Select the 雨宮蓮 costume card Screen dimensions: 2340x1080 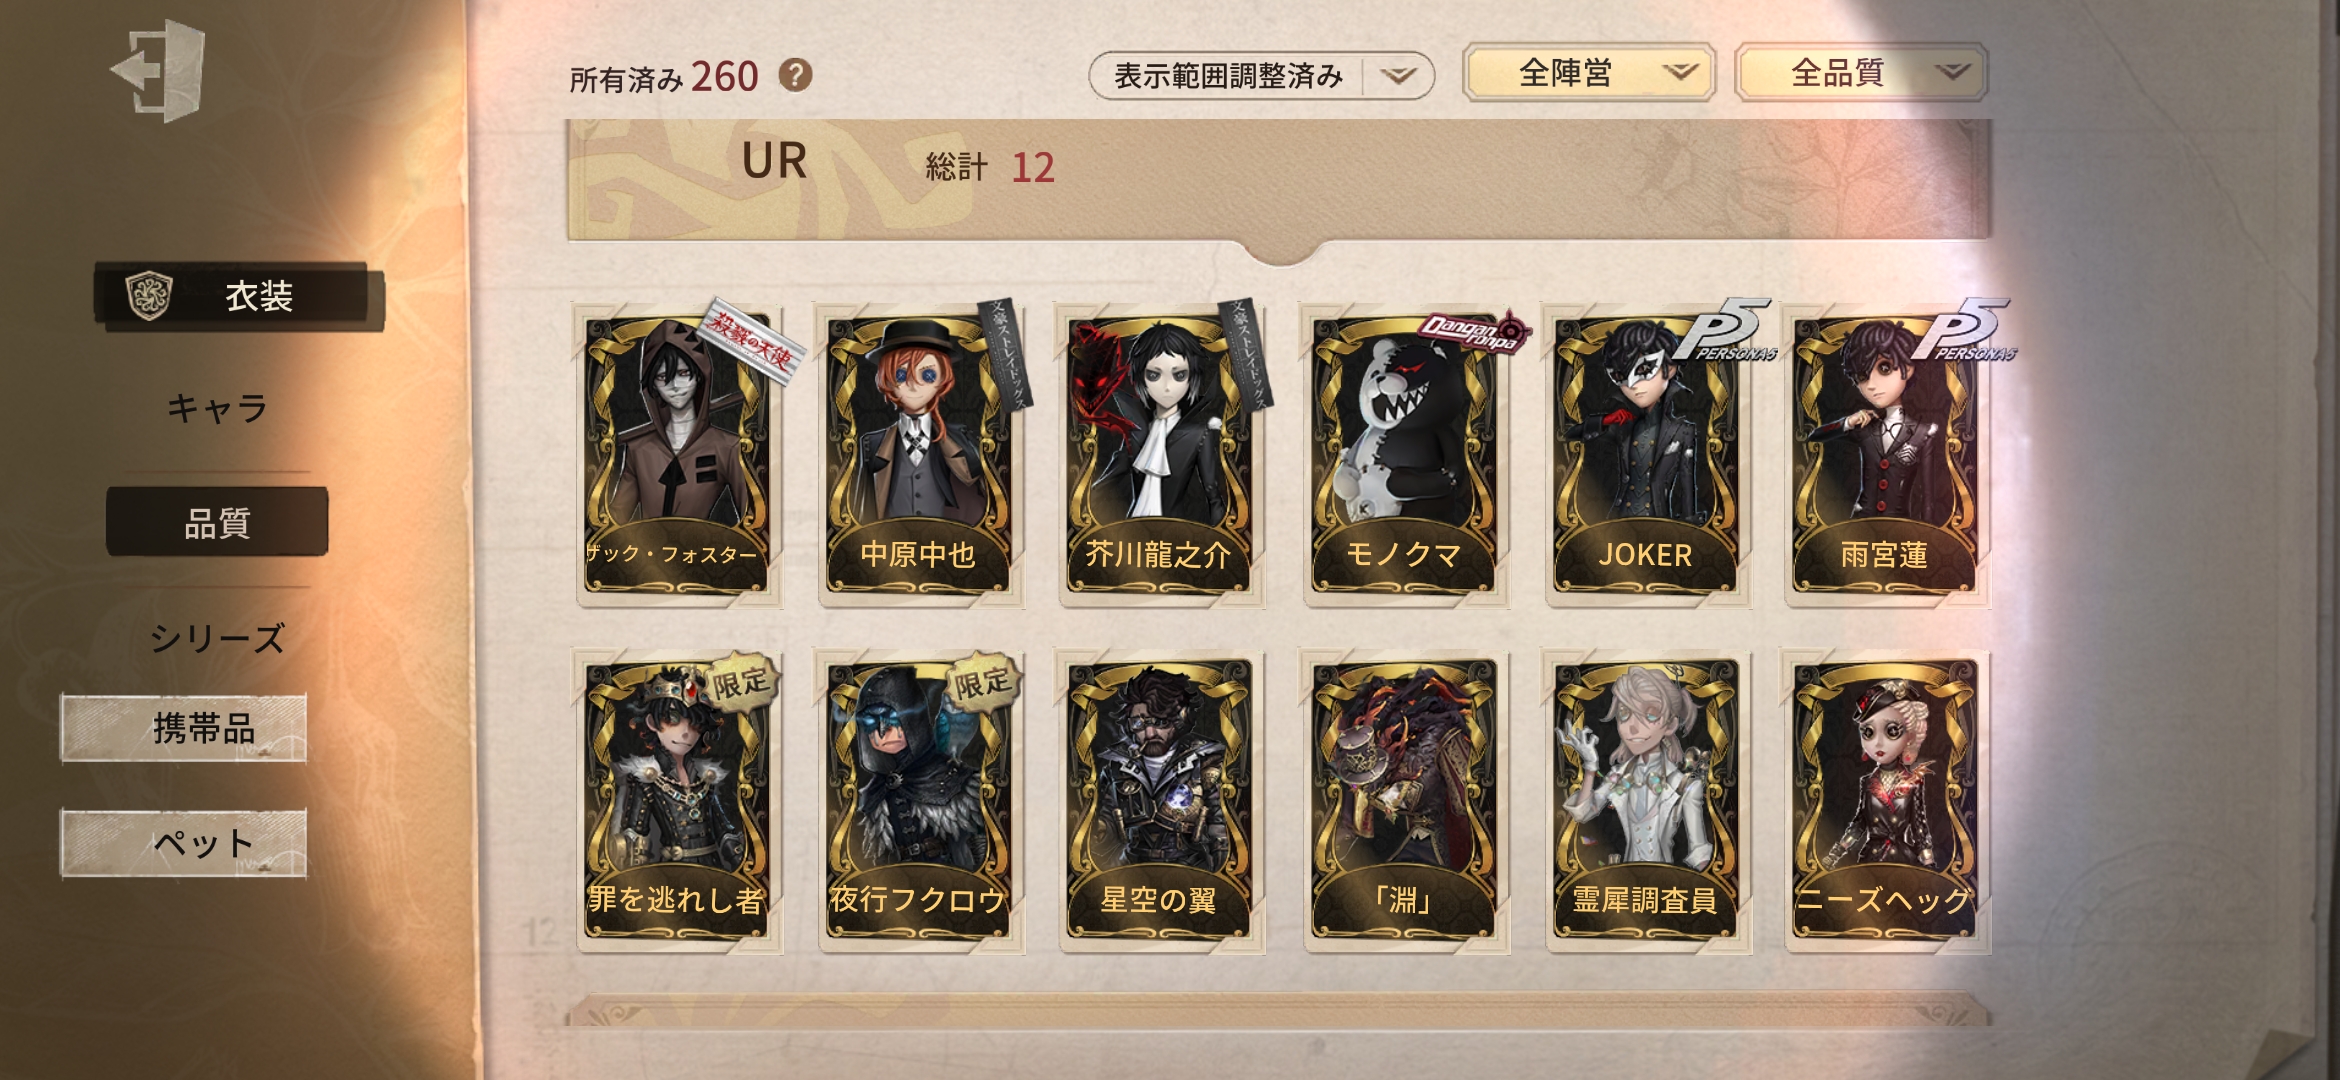[1885, 455]
